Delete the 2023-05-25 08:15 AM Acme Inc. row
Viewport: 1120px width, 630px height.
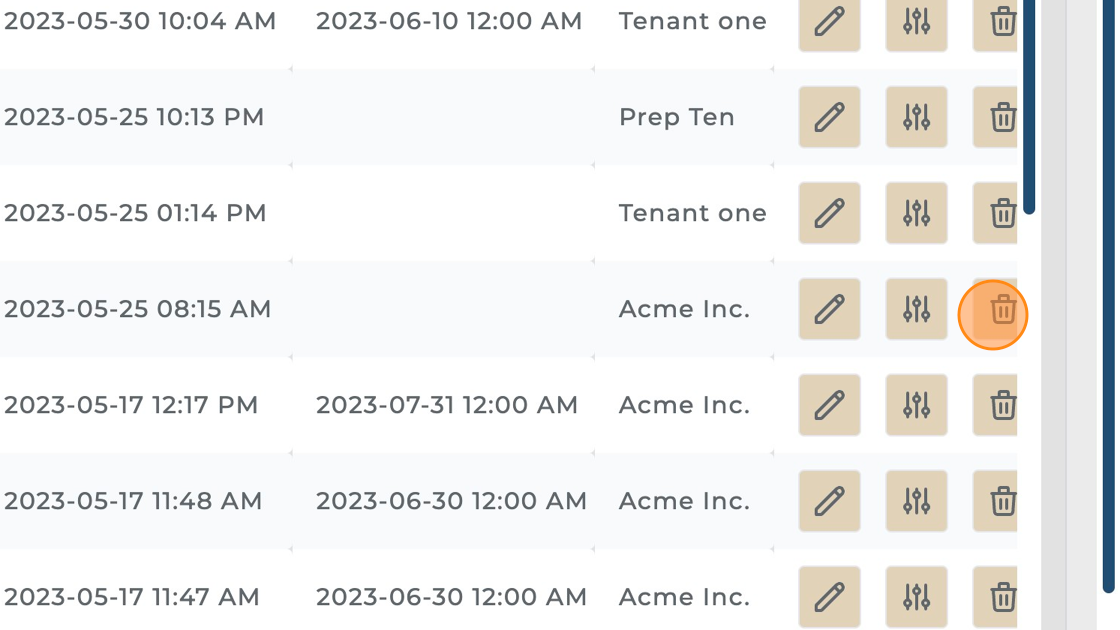pos(1000,310)
